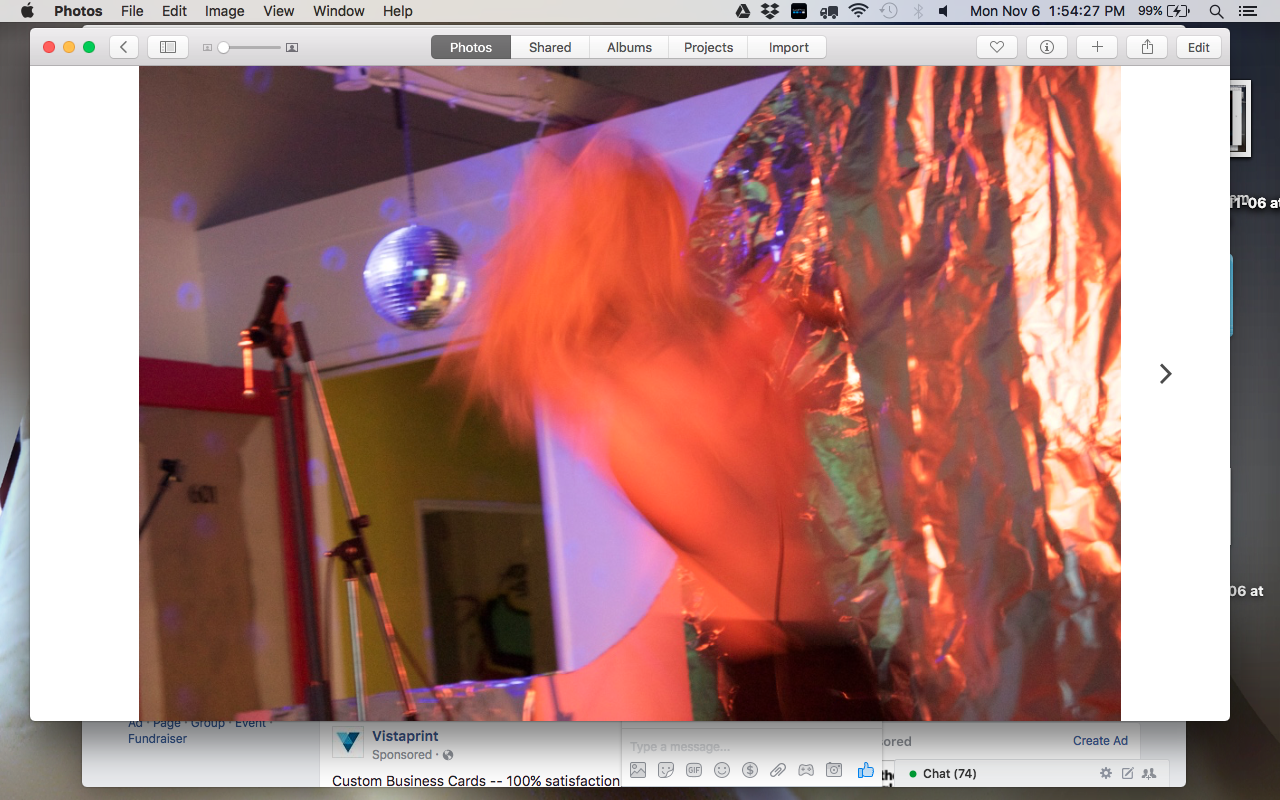Image resolution: width=1280 pixels, height=800 pixels.
Task: Click the displayed disco ball photo
Action: pos(630,393)
